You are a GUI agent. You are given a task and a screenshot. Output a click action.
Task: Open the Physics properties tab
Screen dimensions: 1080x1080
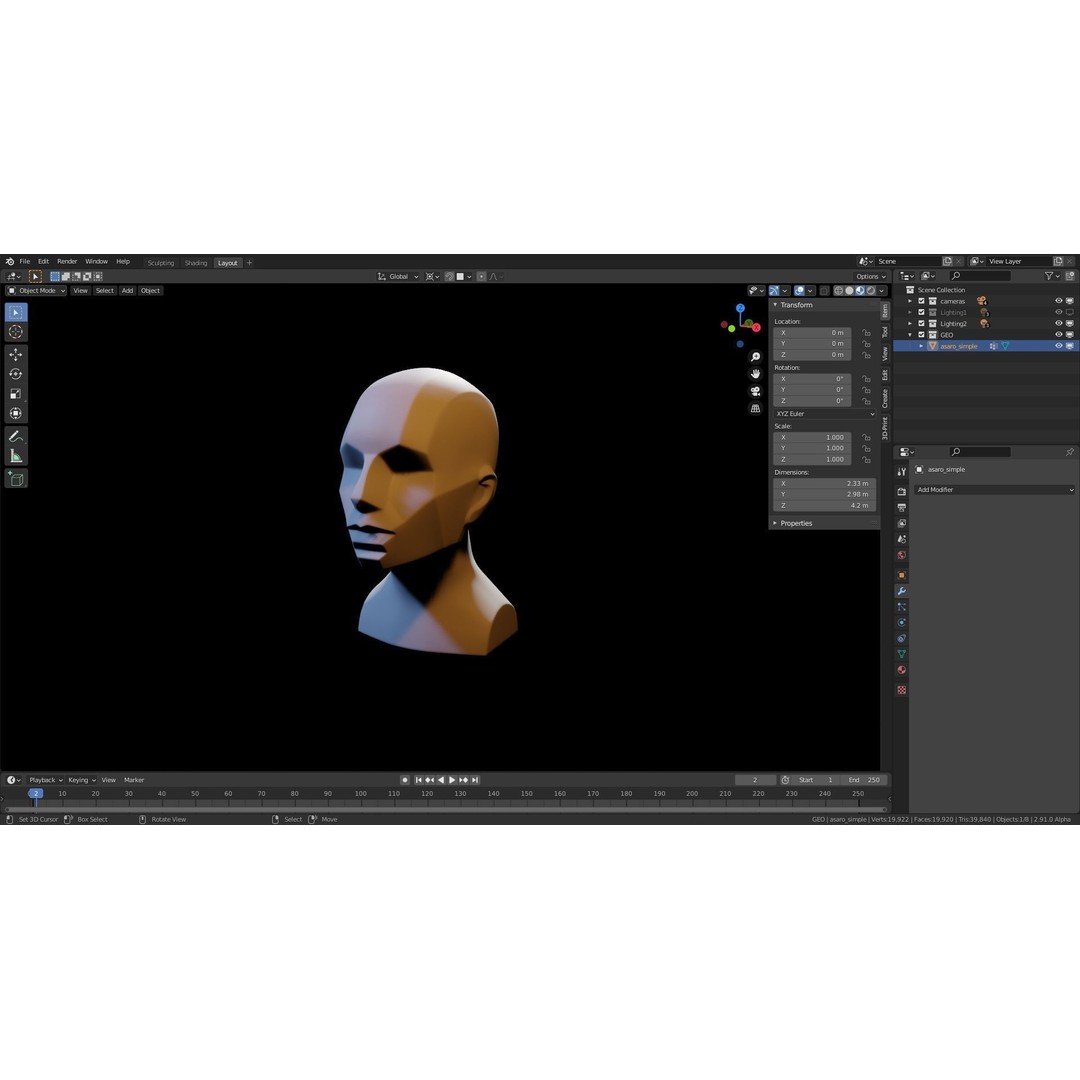902,623
